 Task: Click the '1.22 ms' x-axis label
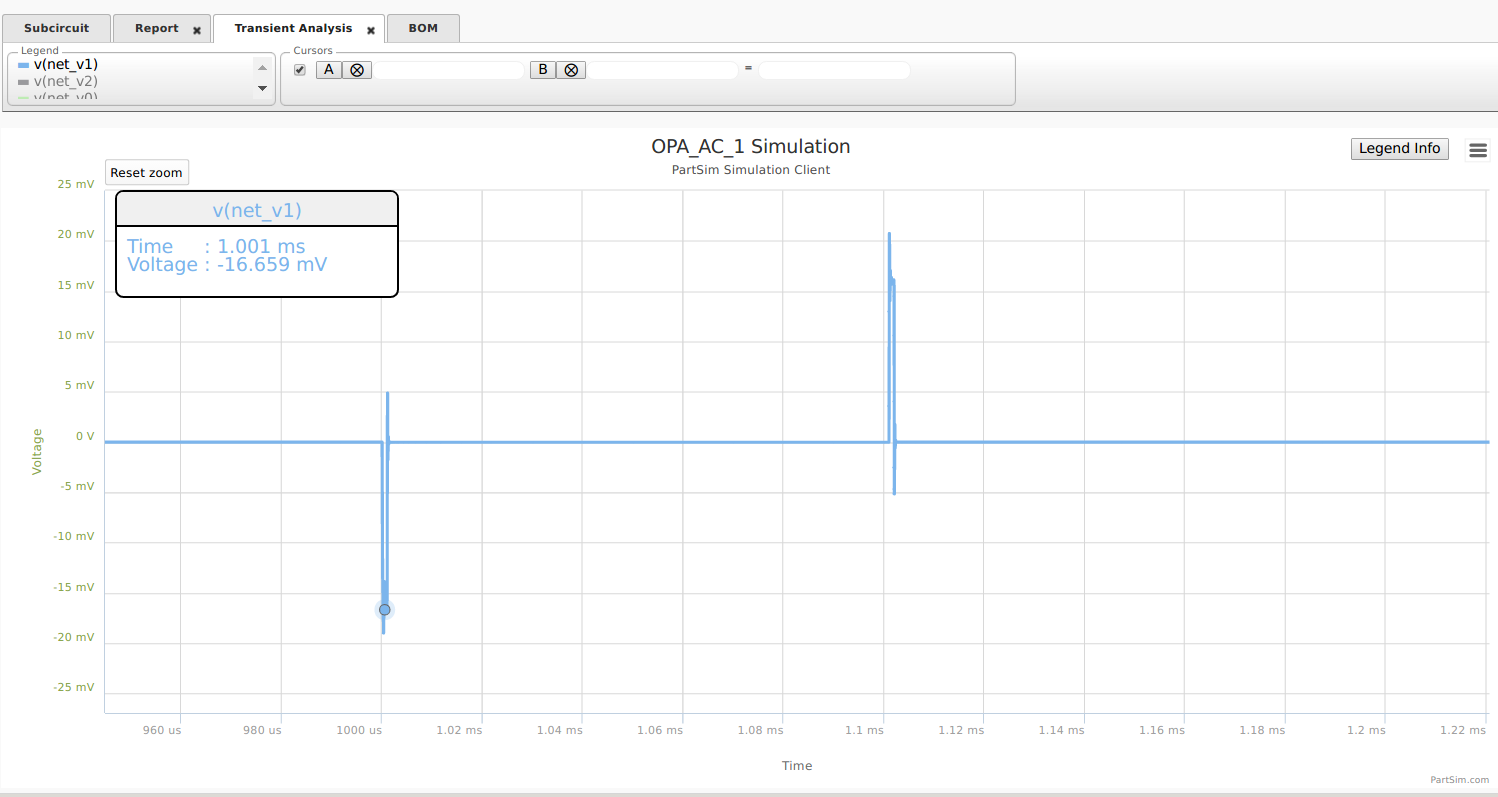pyautogui.click(x=1463, y=731)
